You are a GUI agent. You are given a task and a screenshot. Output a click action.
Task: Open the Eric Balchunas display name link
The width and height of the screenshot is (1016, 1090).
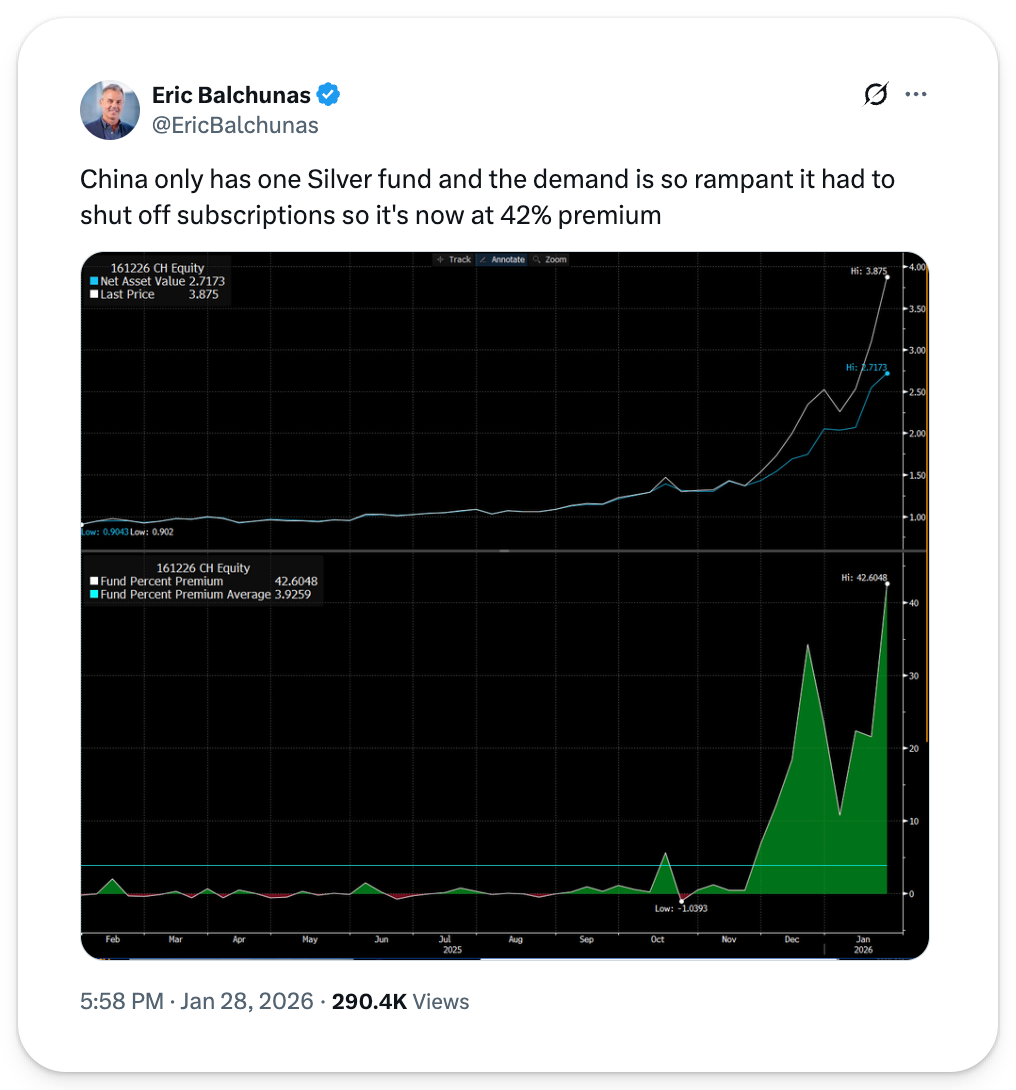coord(231,95)
